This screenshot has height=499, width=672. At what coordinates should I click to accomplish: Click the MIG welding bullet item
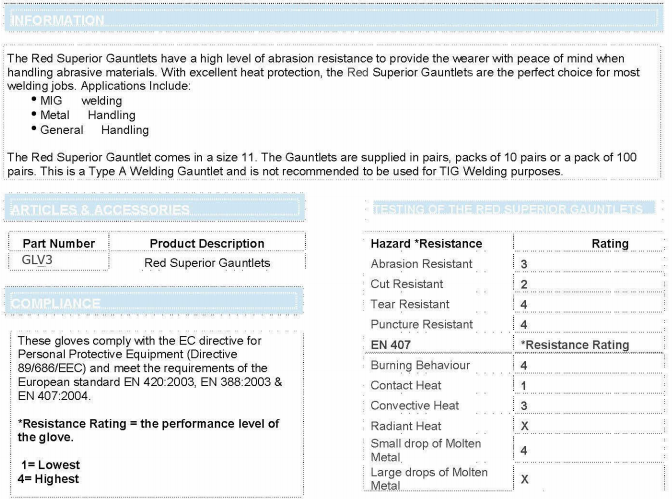(80, 101)
